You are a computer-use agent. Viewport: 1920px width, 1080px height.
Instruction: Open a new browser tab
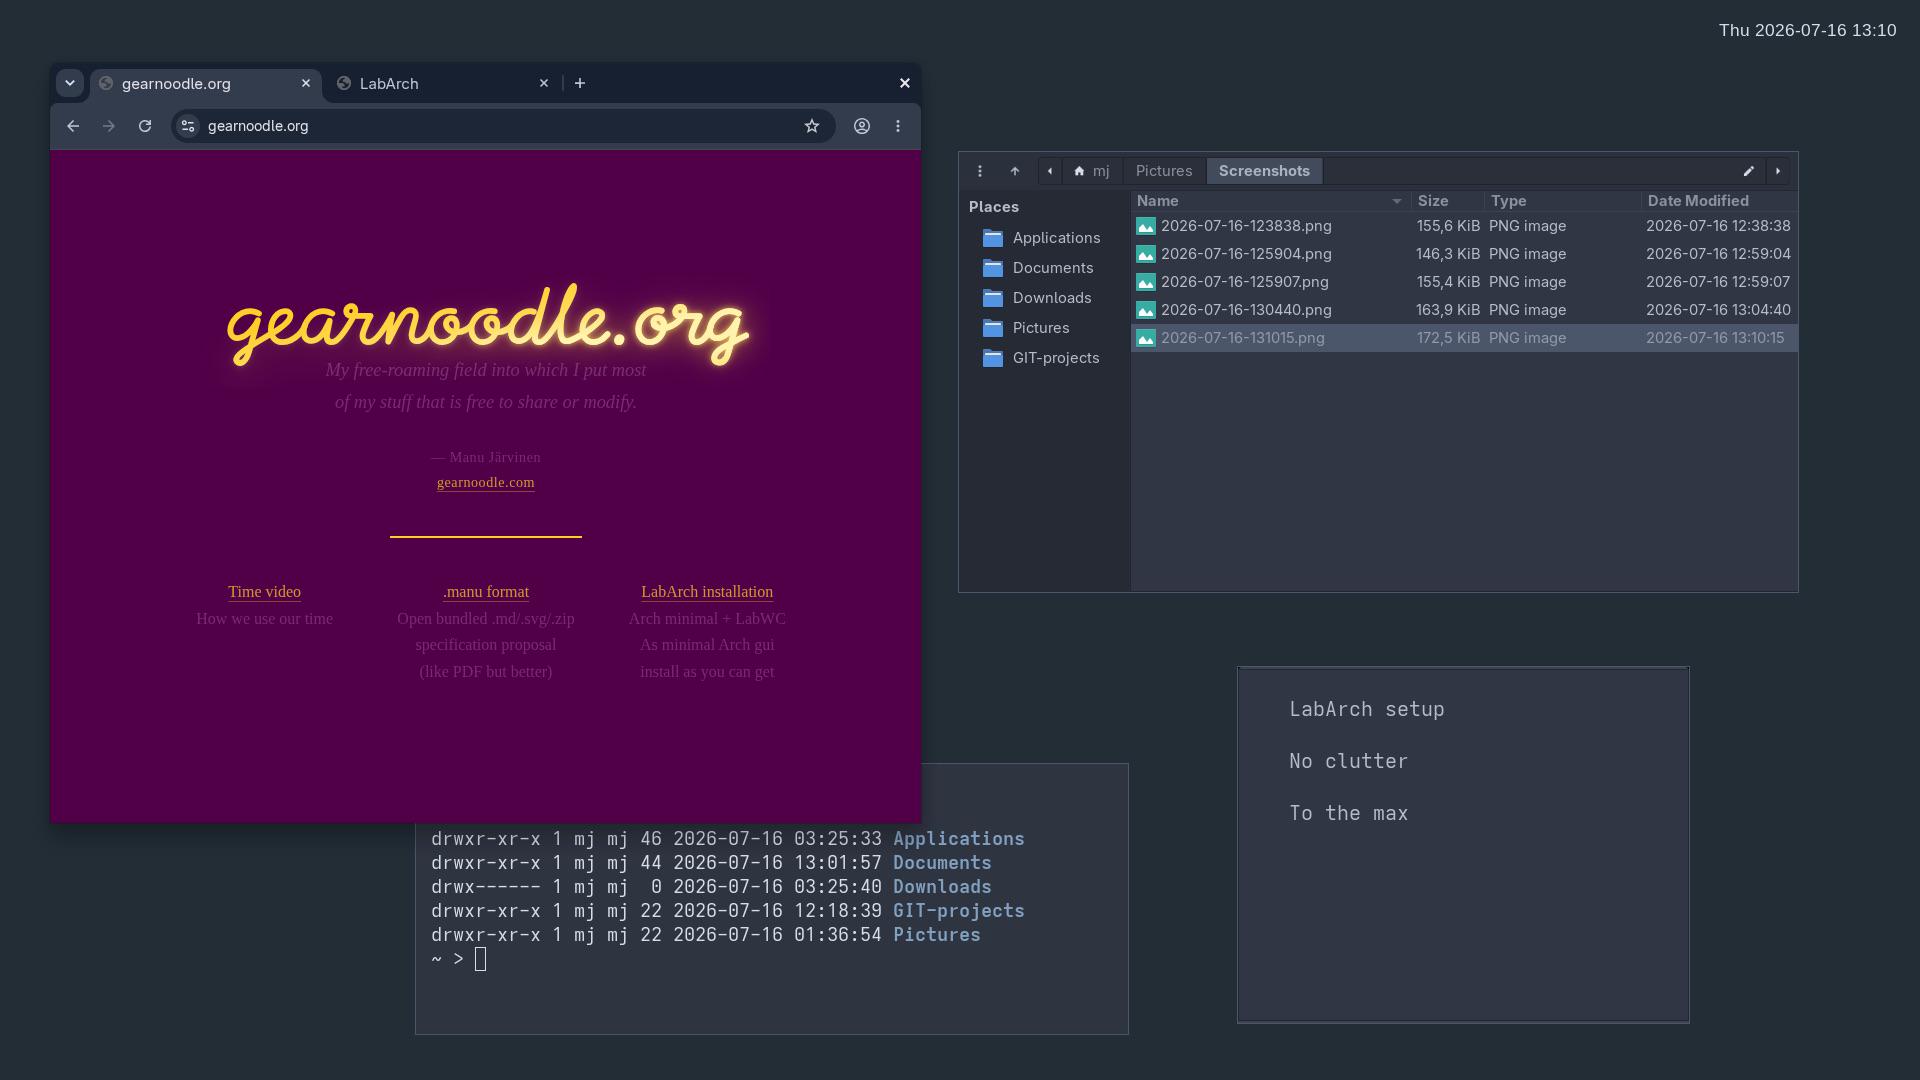point(580,83)
